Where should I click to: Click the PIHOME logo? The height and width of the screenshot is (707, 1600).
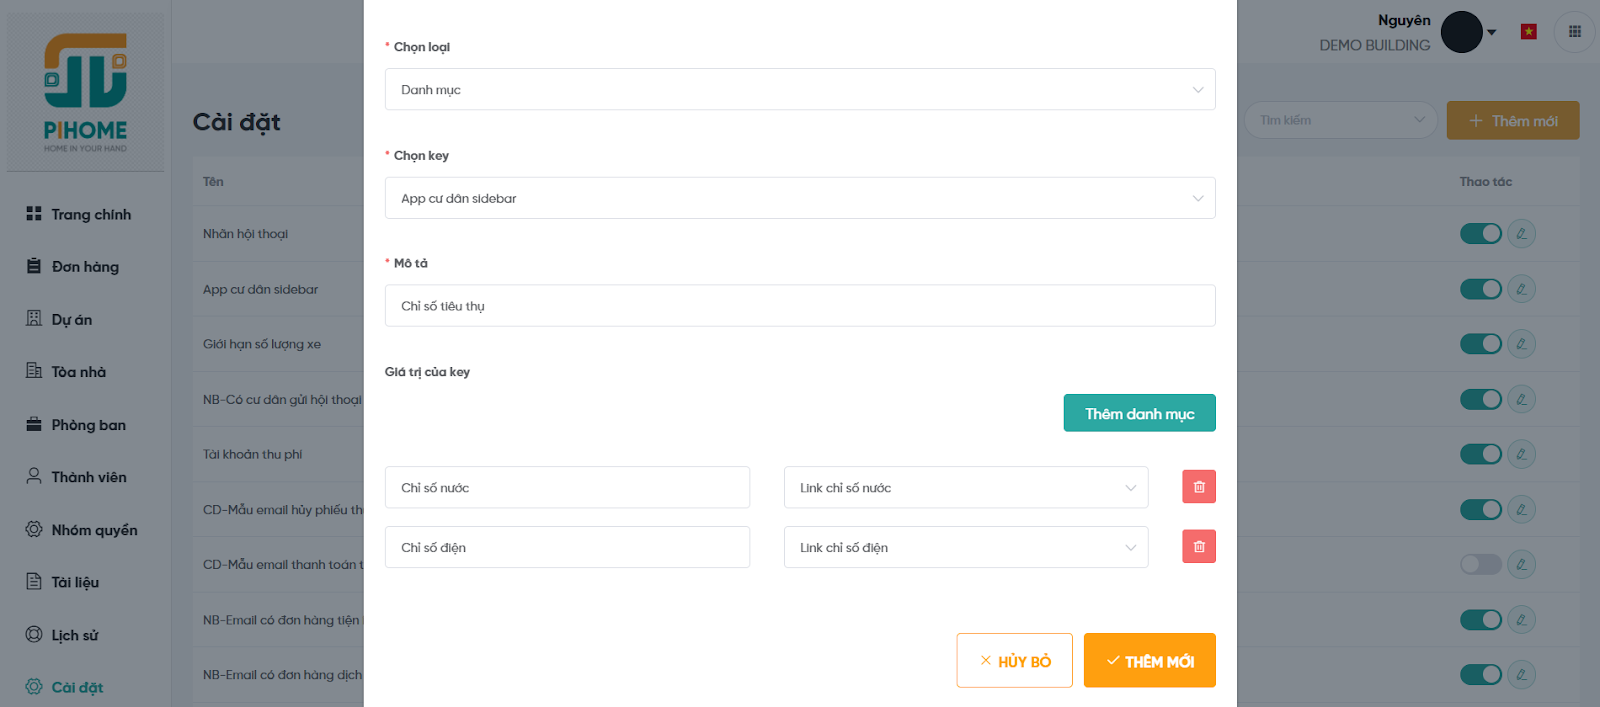pos(85,92)
